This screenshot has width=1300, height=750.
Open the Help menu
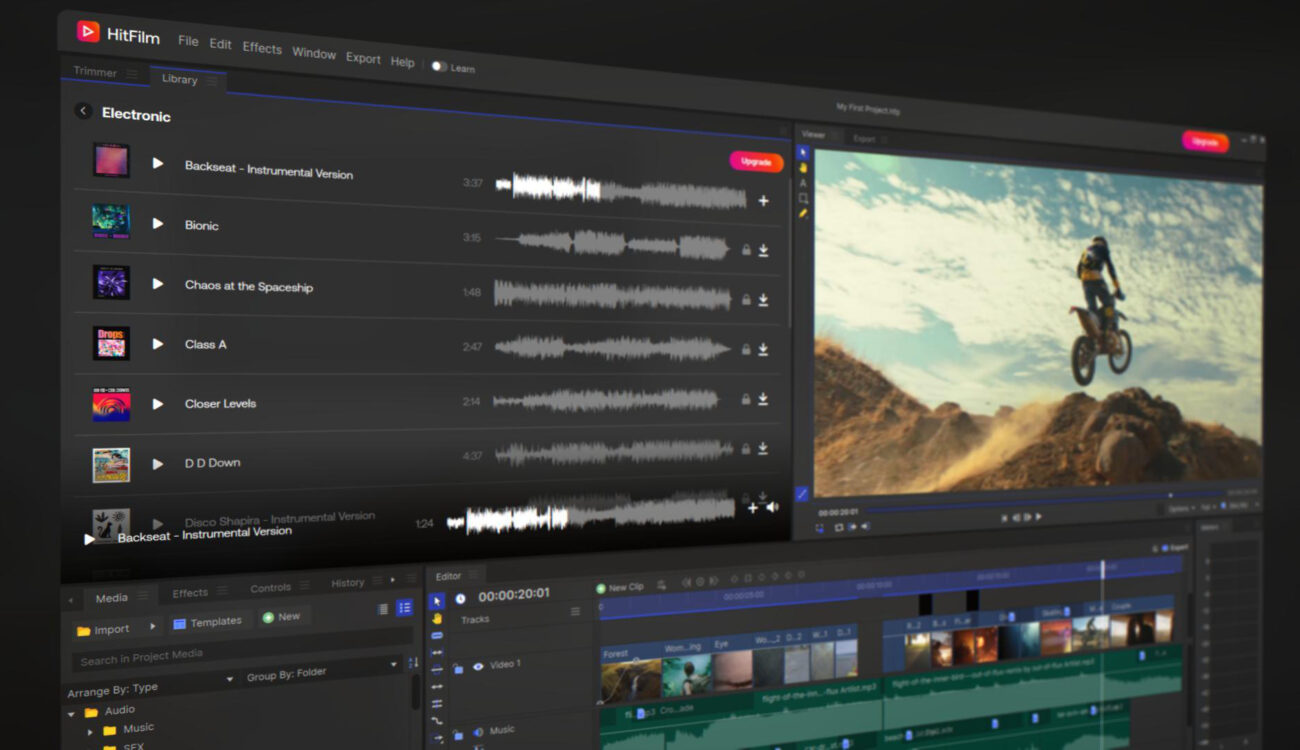402,62
